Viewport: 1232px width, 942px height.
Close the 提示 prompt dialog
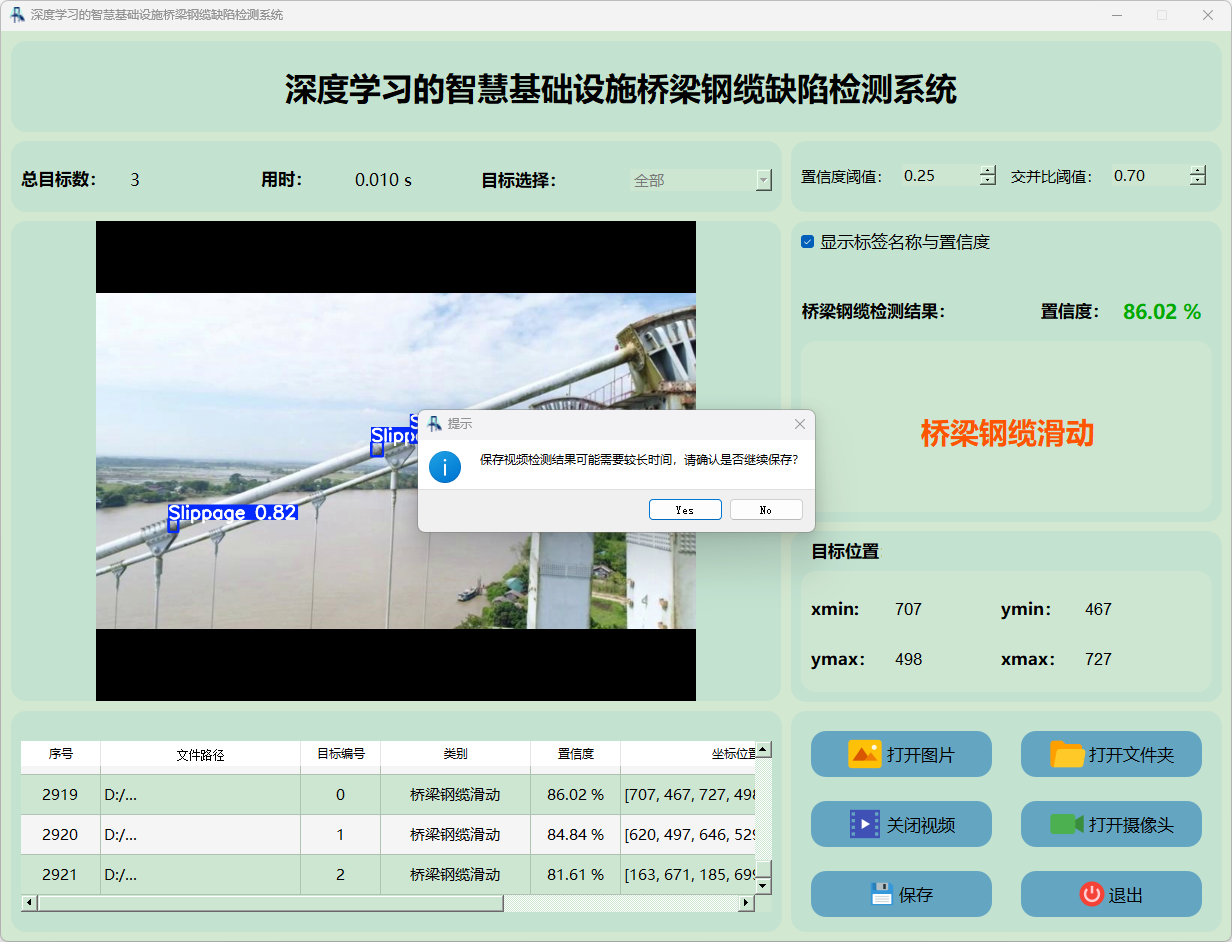pyautogui.click(x=799, y=424)
